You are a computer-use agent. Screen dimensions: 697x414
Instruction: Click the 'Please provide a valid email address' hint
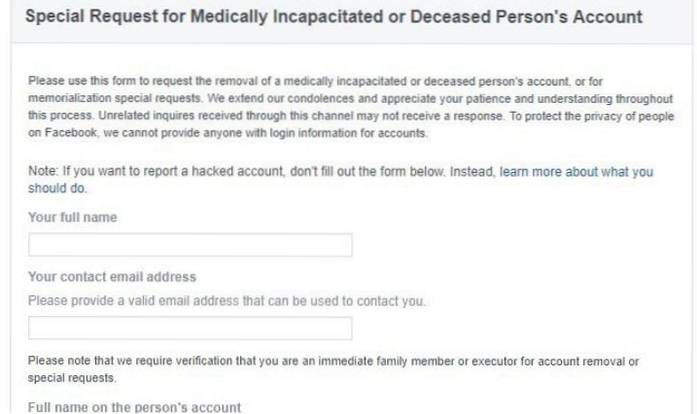tap(227, 300)
